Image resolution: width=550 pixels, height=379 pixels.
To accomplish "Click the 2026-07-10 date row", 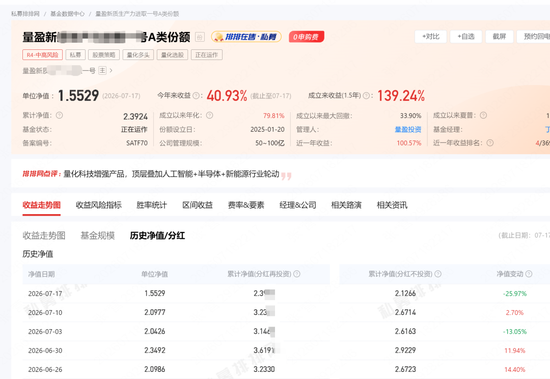I will tap(45, 312).
